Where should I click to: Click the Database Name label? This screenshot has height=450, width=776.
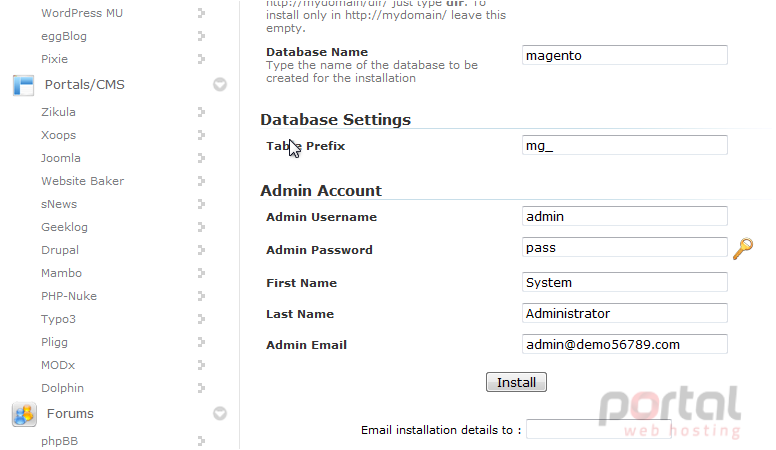coord(317,52)
